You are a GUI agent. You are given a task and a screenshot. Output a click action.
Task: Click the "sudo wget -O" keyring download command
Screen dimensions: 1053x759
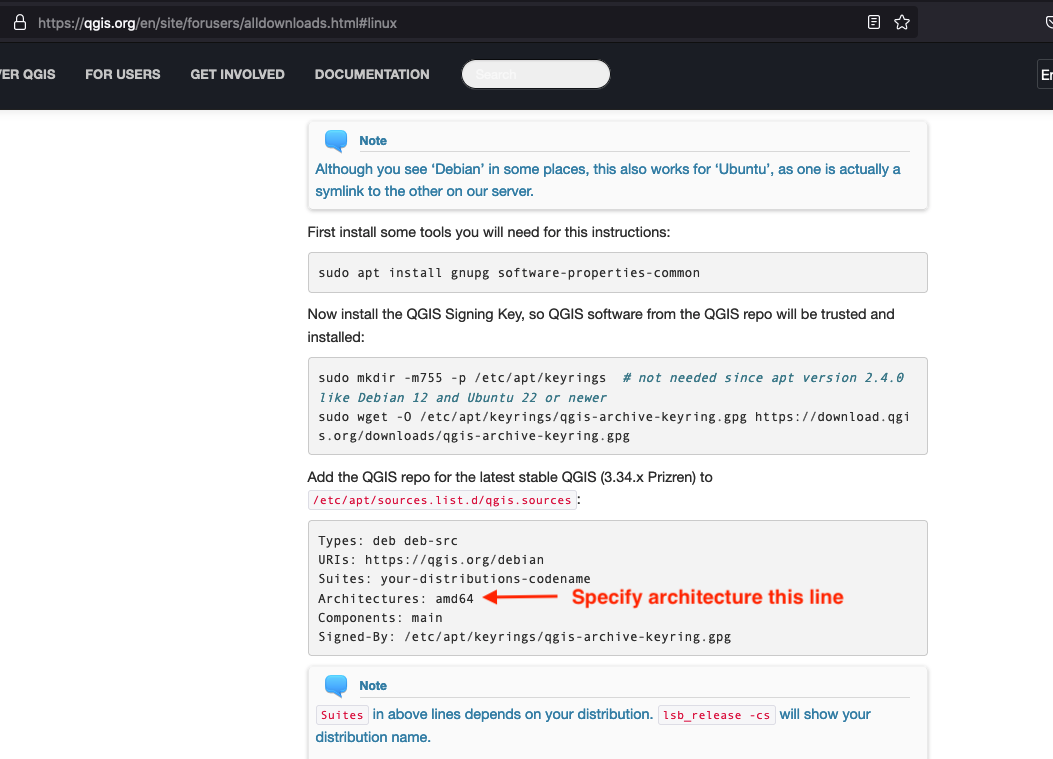click(614, 426)
